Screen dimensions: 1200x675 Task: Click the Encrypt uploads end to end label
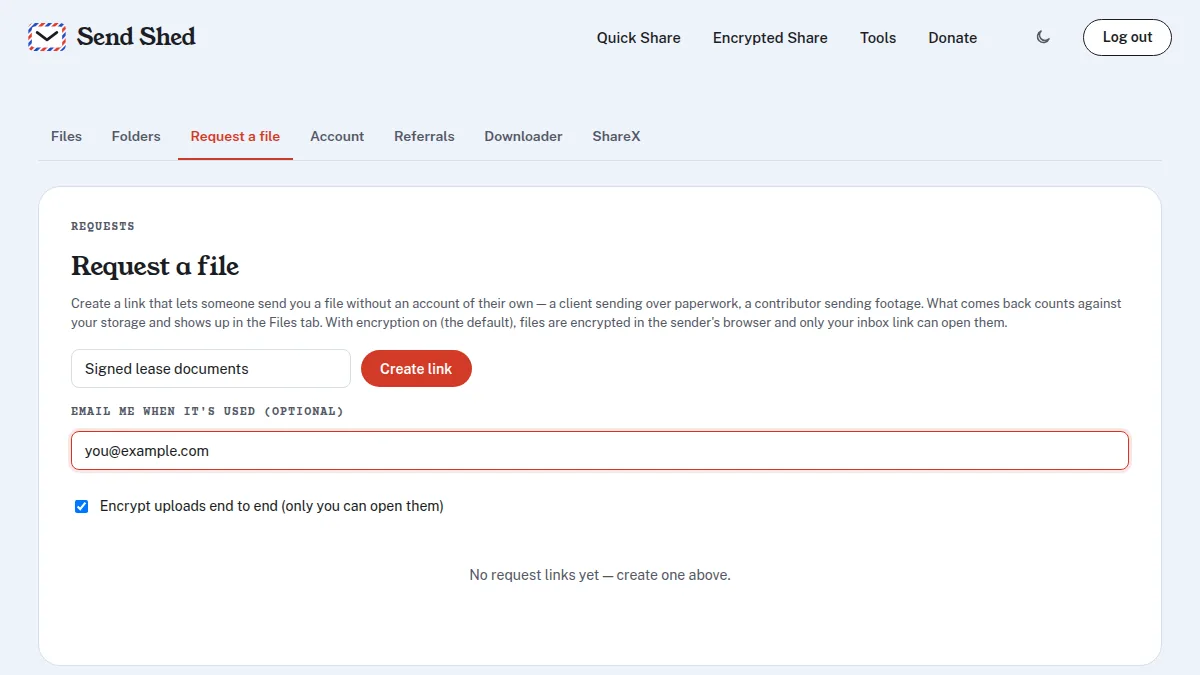272,506
